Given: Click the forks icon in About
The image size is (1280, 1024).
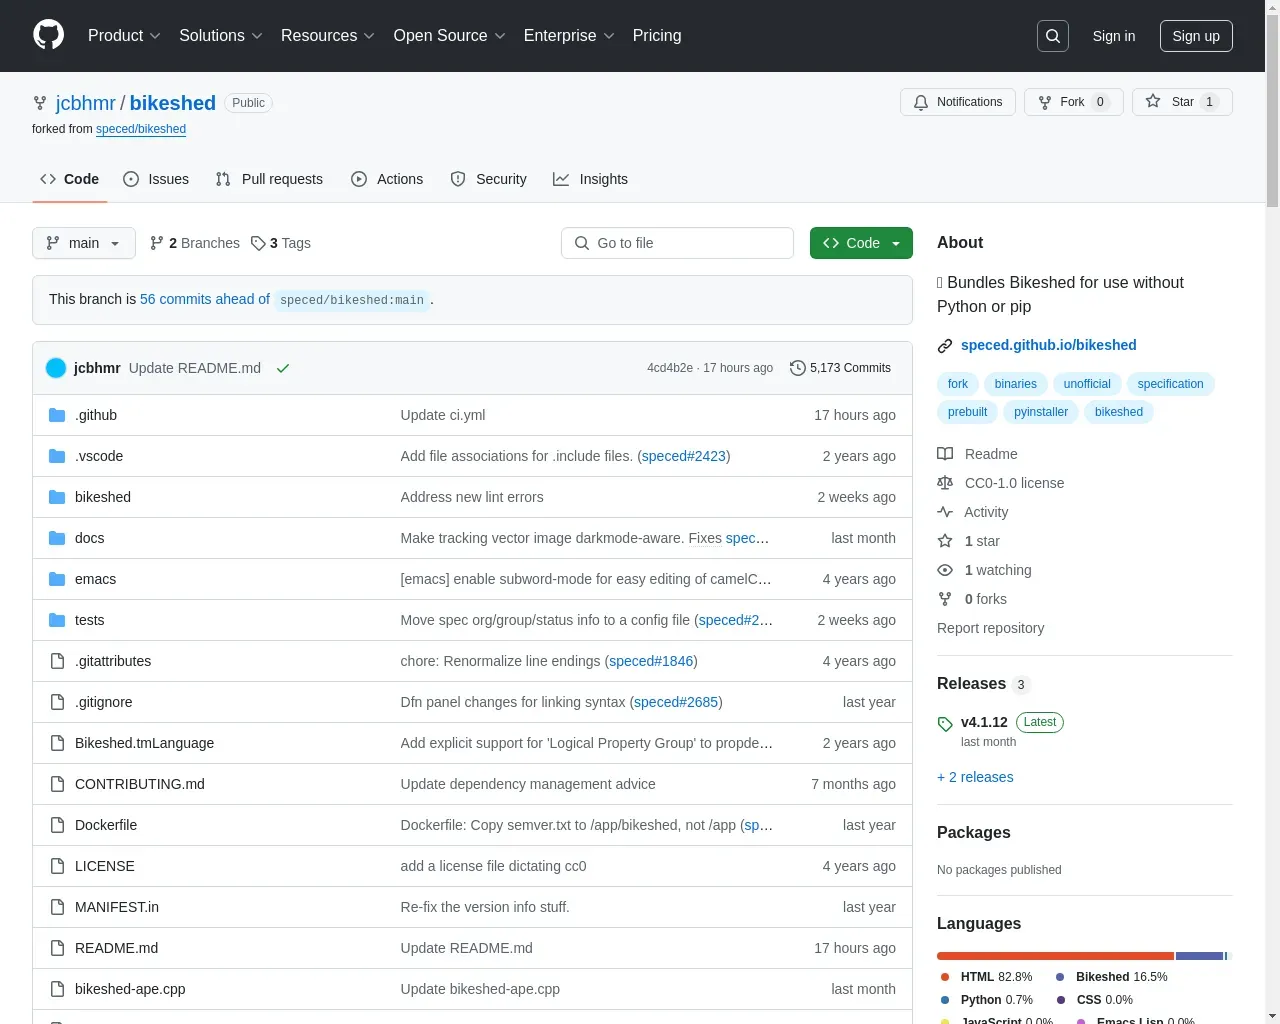Looking at the screenshot, I should click(945, 599).
